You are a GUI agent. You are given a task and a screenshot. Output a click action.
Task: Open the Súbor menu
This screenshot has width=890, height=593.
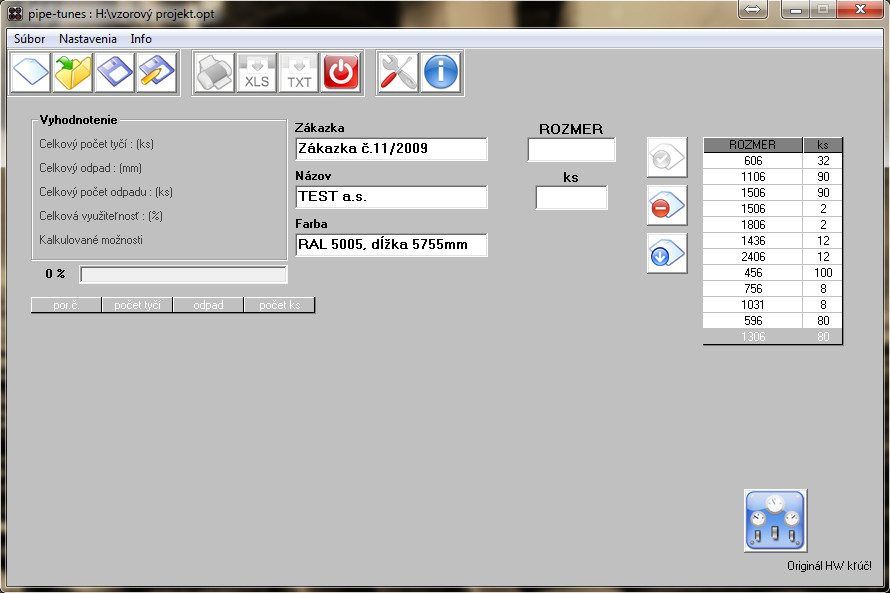30,39
